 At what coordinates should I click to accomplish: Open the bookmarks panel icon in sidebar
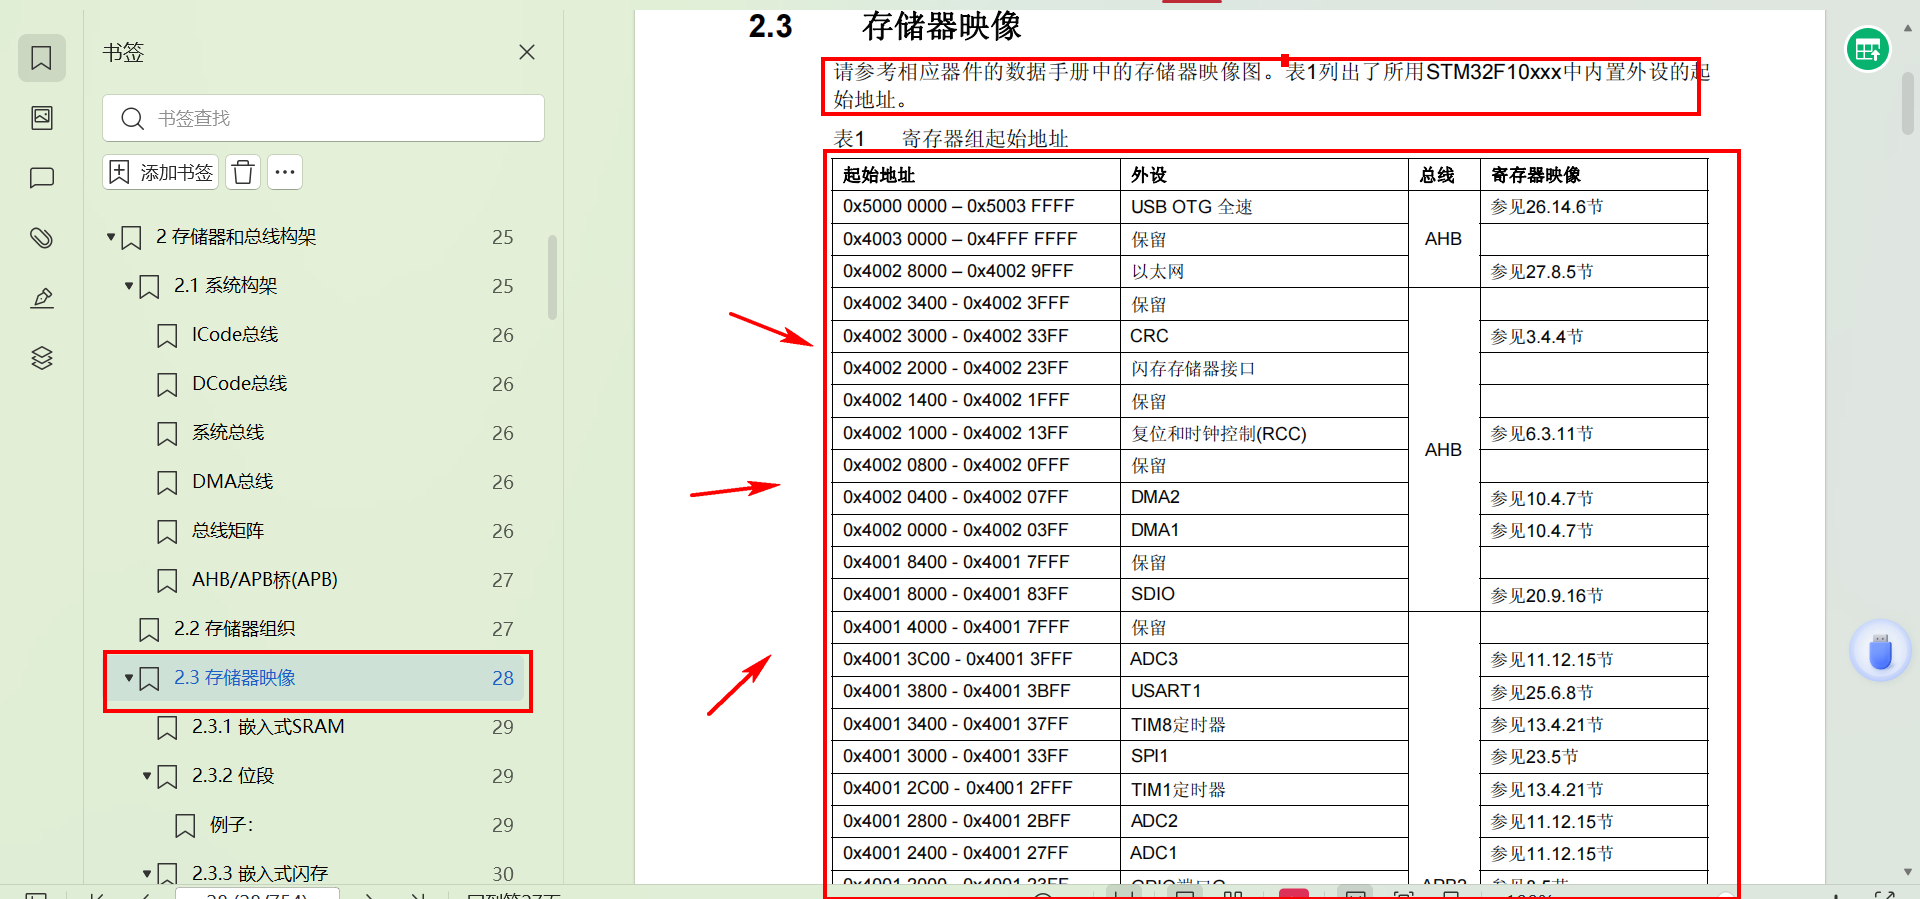pos(41,58)
